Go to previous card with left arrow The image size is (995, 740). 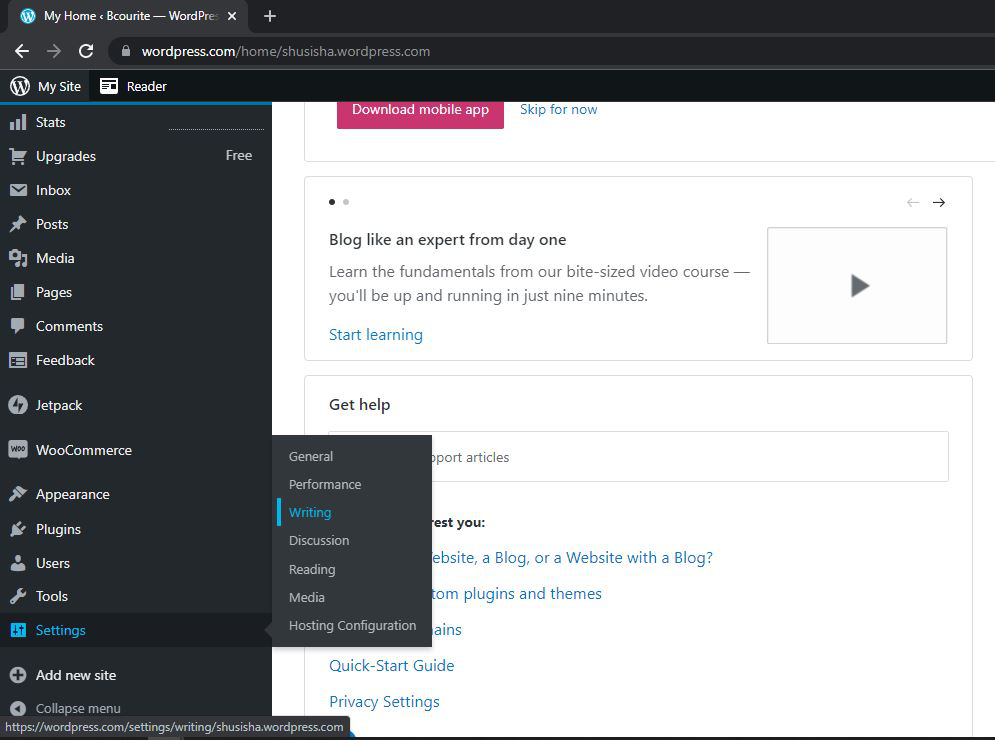913,202
